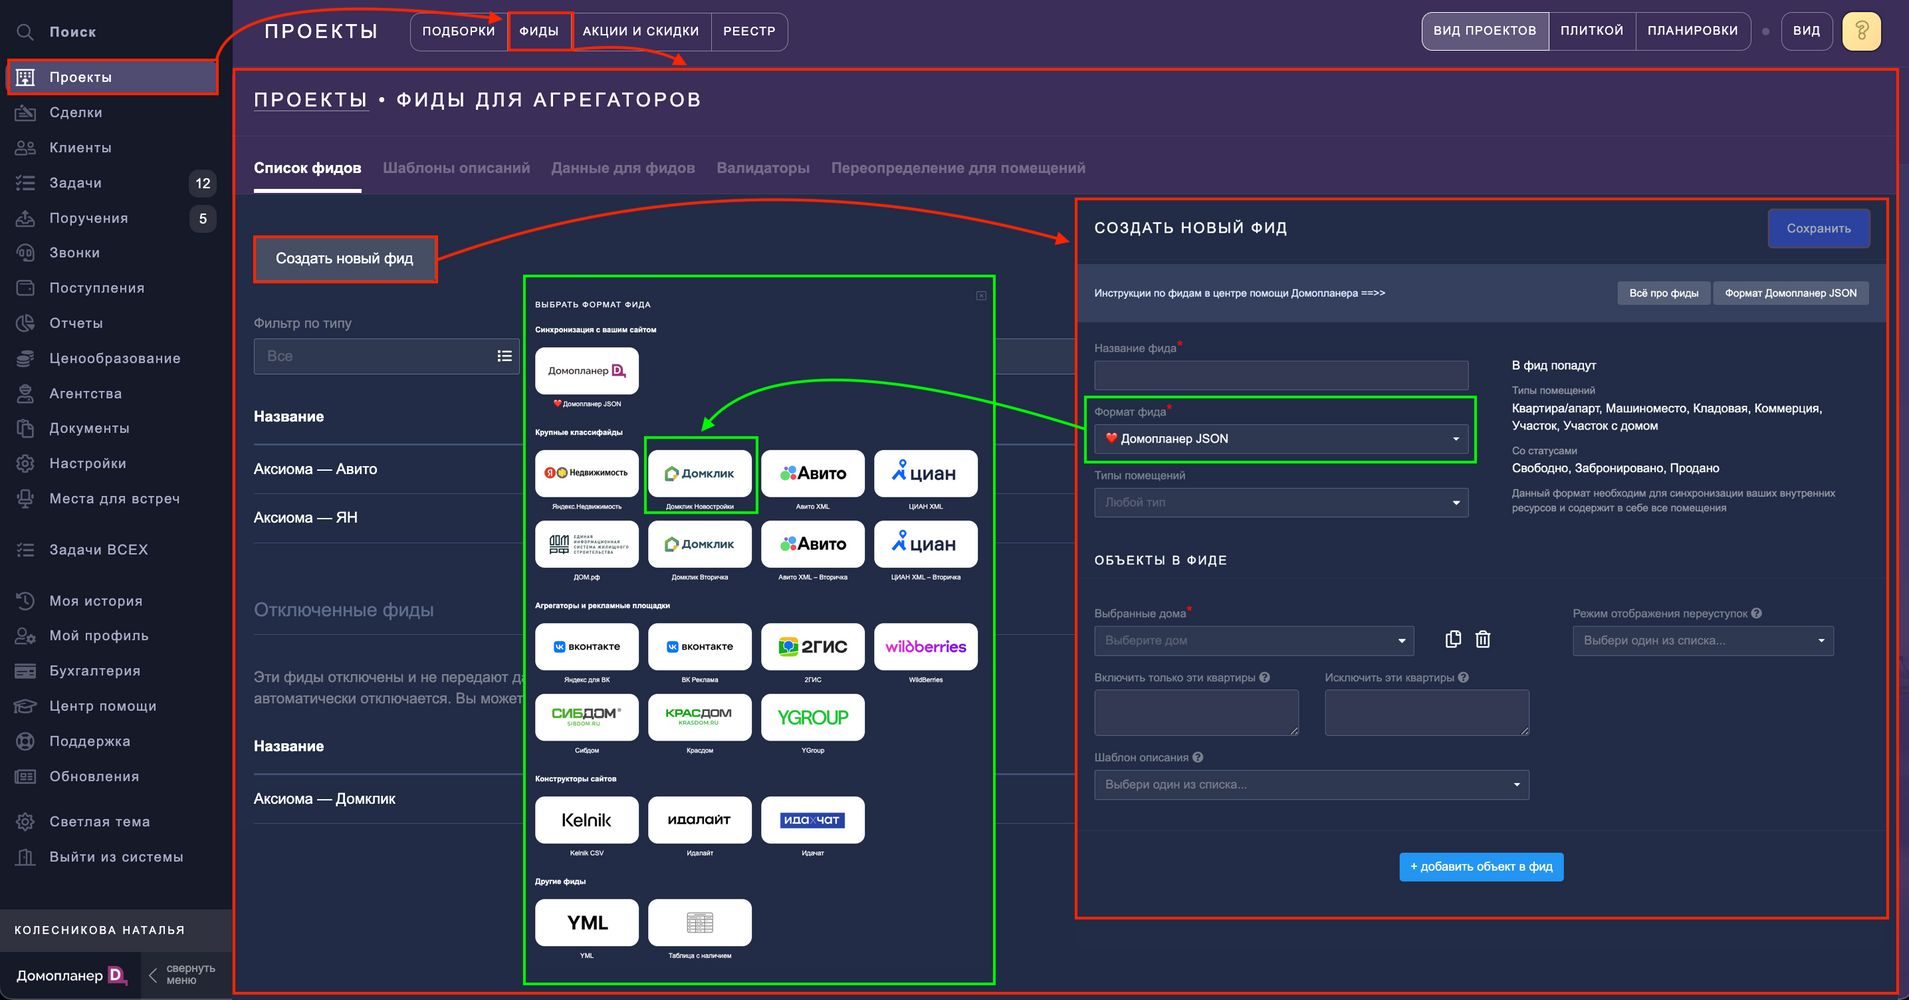
Task: Open the Формат фида dropdown
Action: 1280,439
